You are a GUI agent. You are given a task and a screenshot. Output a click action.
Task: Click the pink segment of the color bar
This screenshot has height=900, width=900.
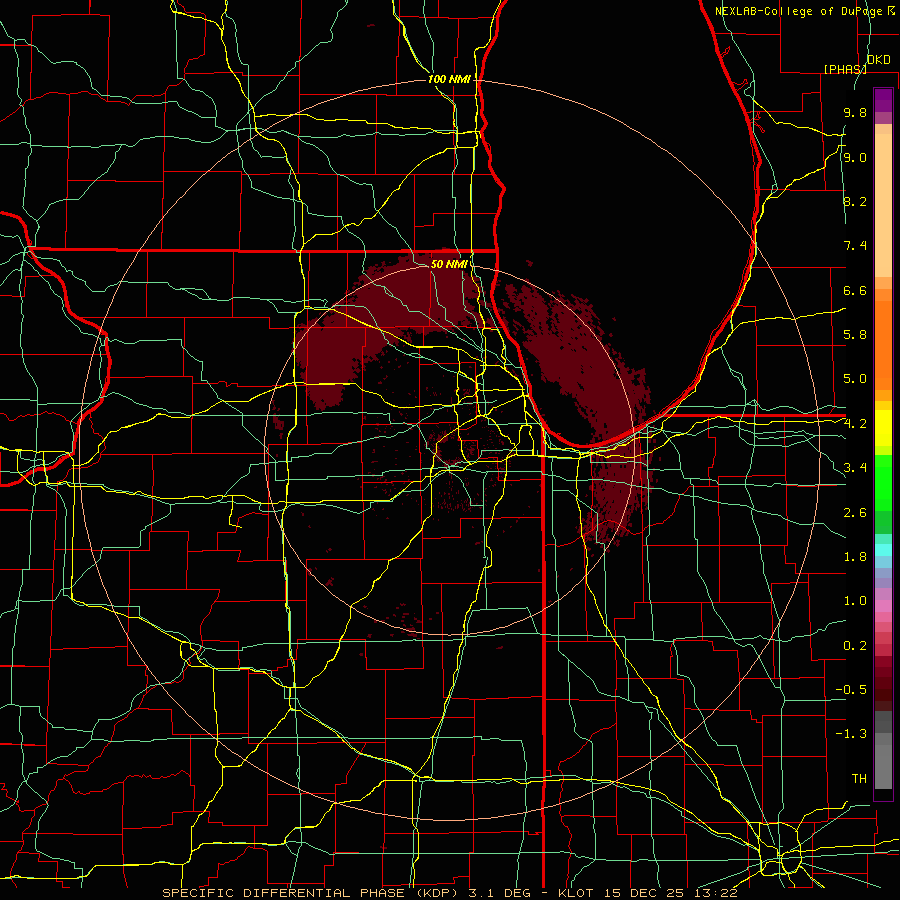[x=883, y=606]
